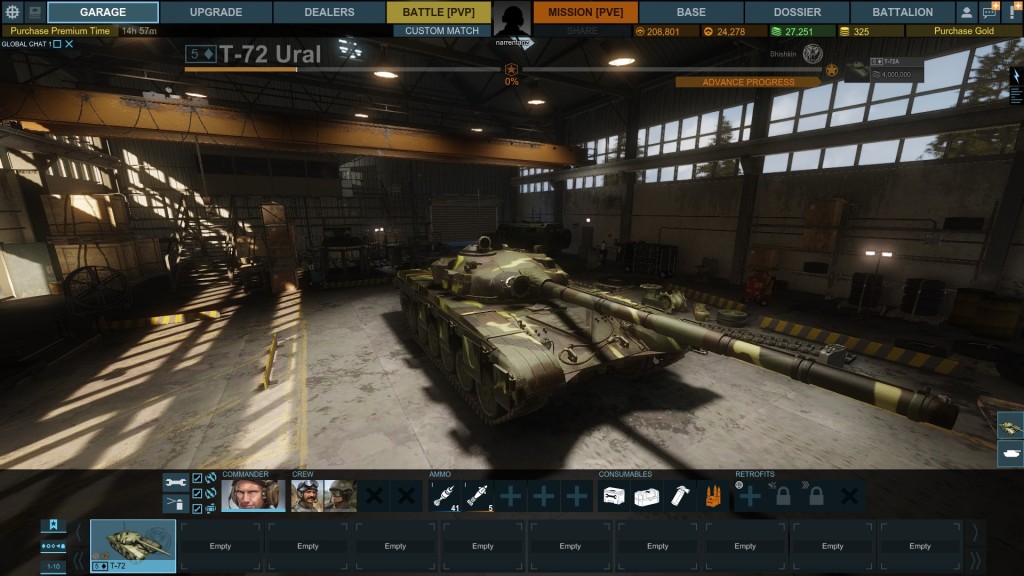Image resolution: width=1024 pixels, height=576 pixels.
Task: Click the player avatar silhouette
Action: point(512,21)
